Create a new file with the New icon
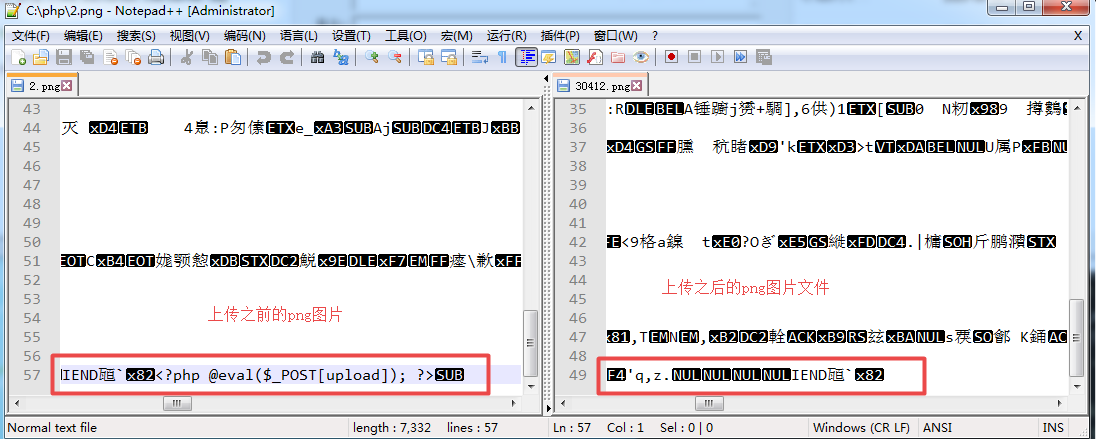The height and width of the screenshot is (439, 1096). click(19, 57)
